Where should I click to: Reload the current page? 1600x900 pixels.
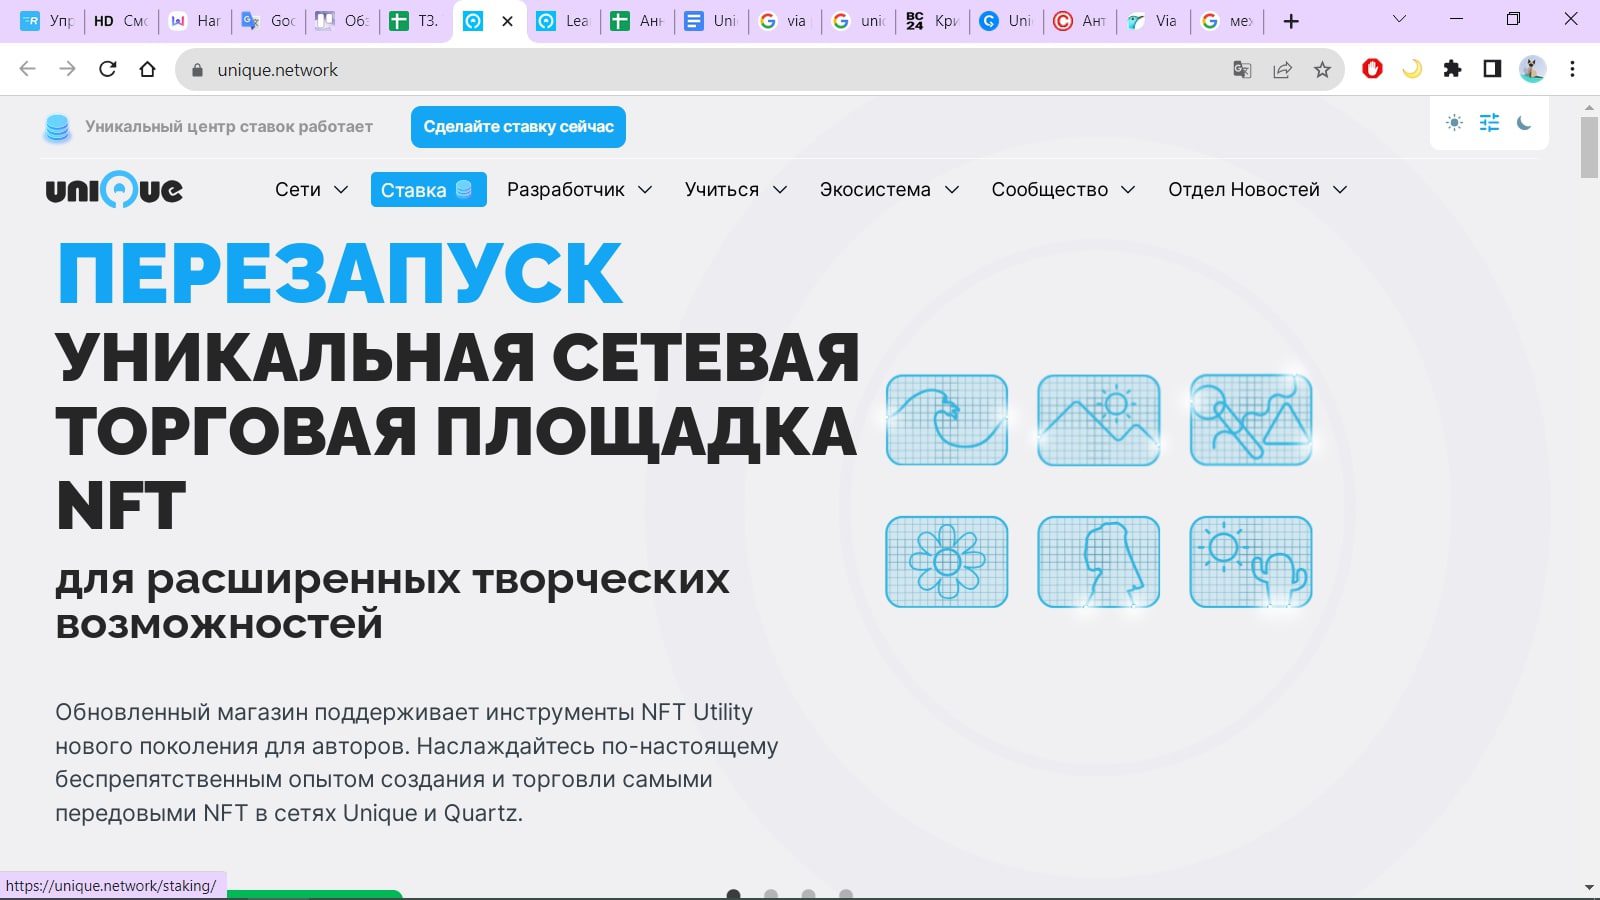point(108,69)
